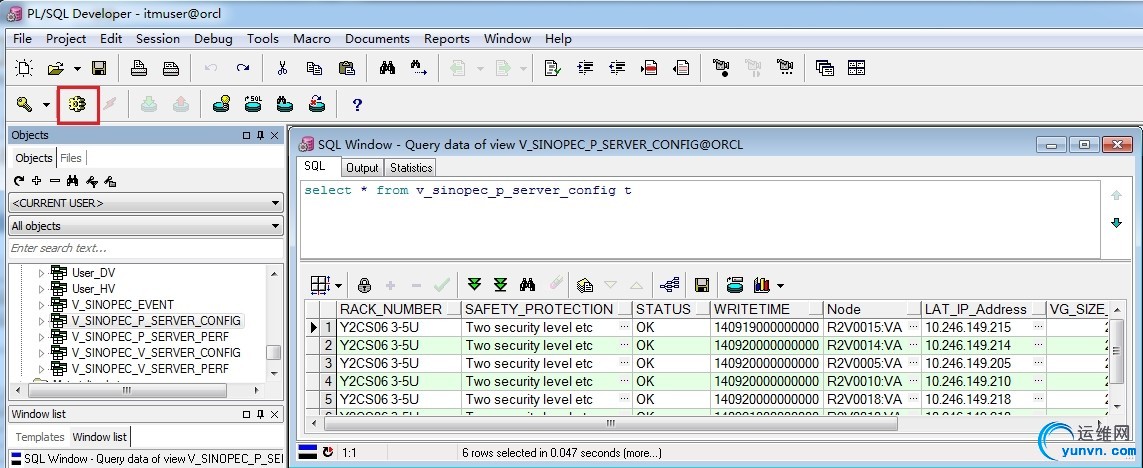Click the Save floppy icon in result grid toolbar
Viewport: 1143px width, 468px height.
(702, 285)
